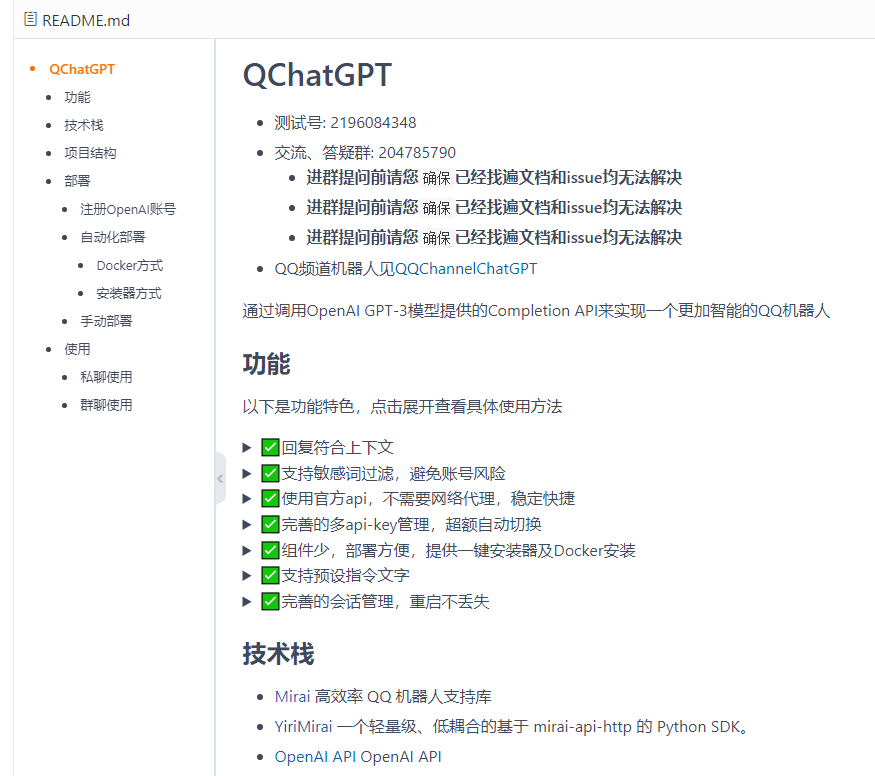Click green checkmark beside 支持预设指令文字
The height and width of the screenshot is (776, 875).
point(270,576)
